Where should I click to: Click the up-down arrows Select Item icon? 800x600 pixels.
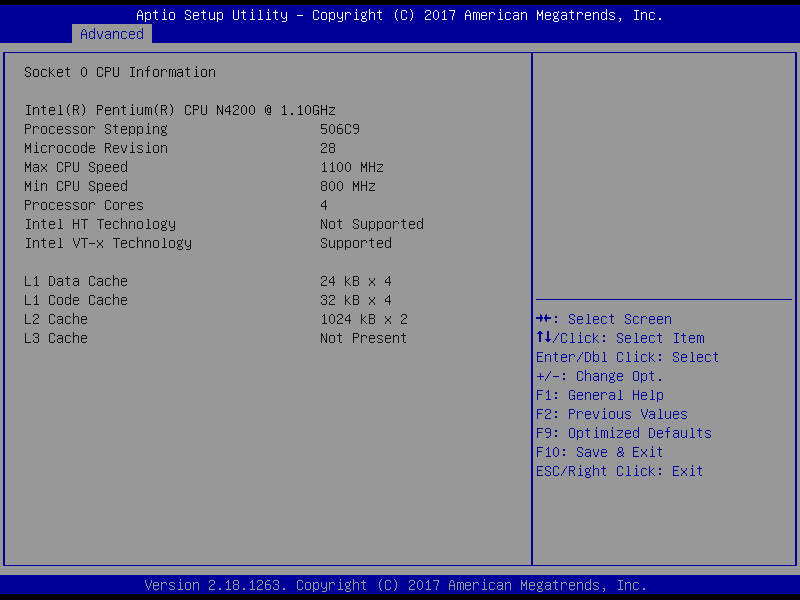point(543,338)
